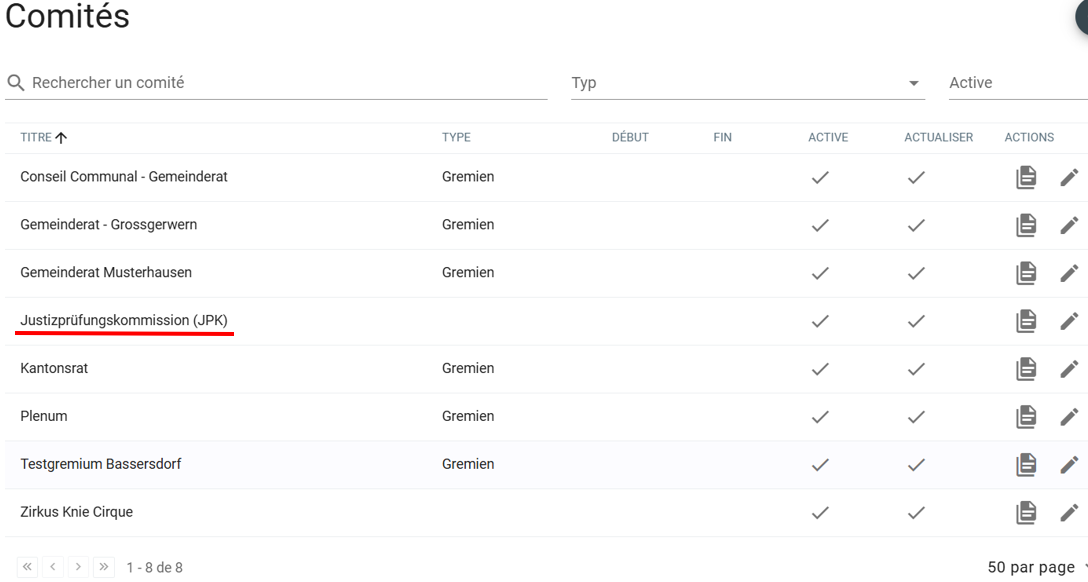The image size is (1088, 582).
Task: Go to the last page arrow
Action: [x=104, y=567]
